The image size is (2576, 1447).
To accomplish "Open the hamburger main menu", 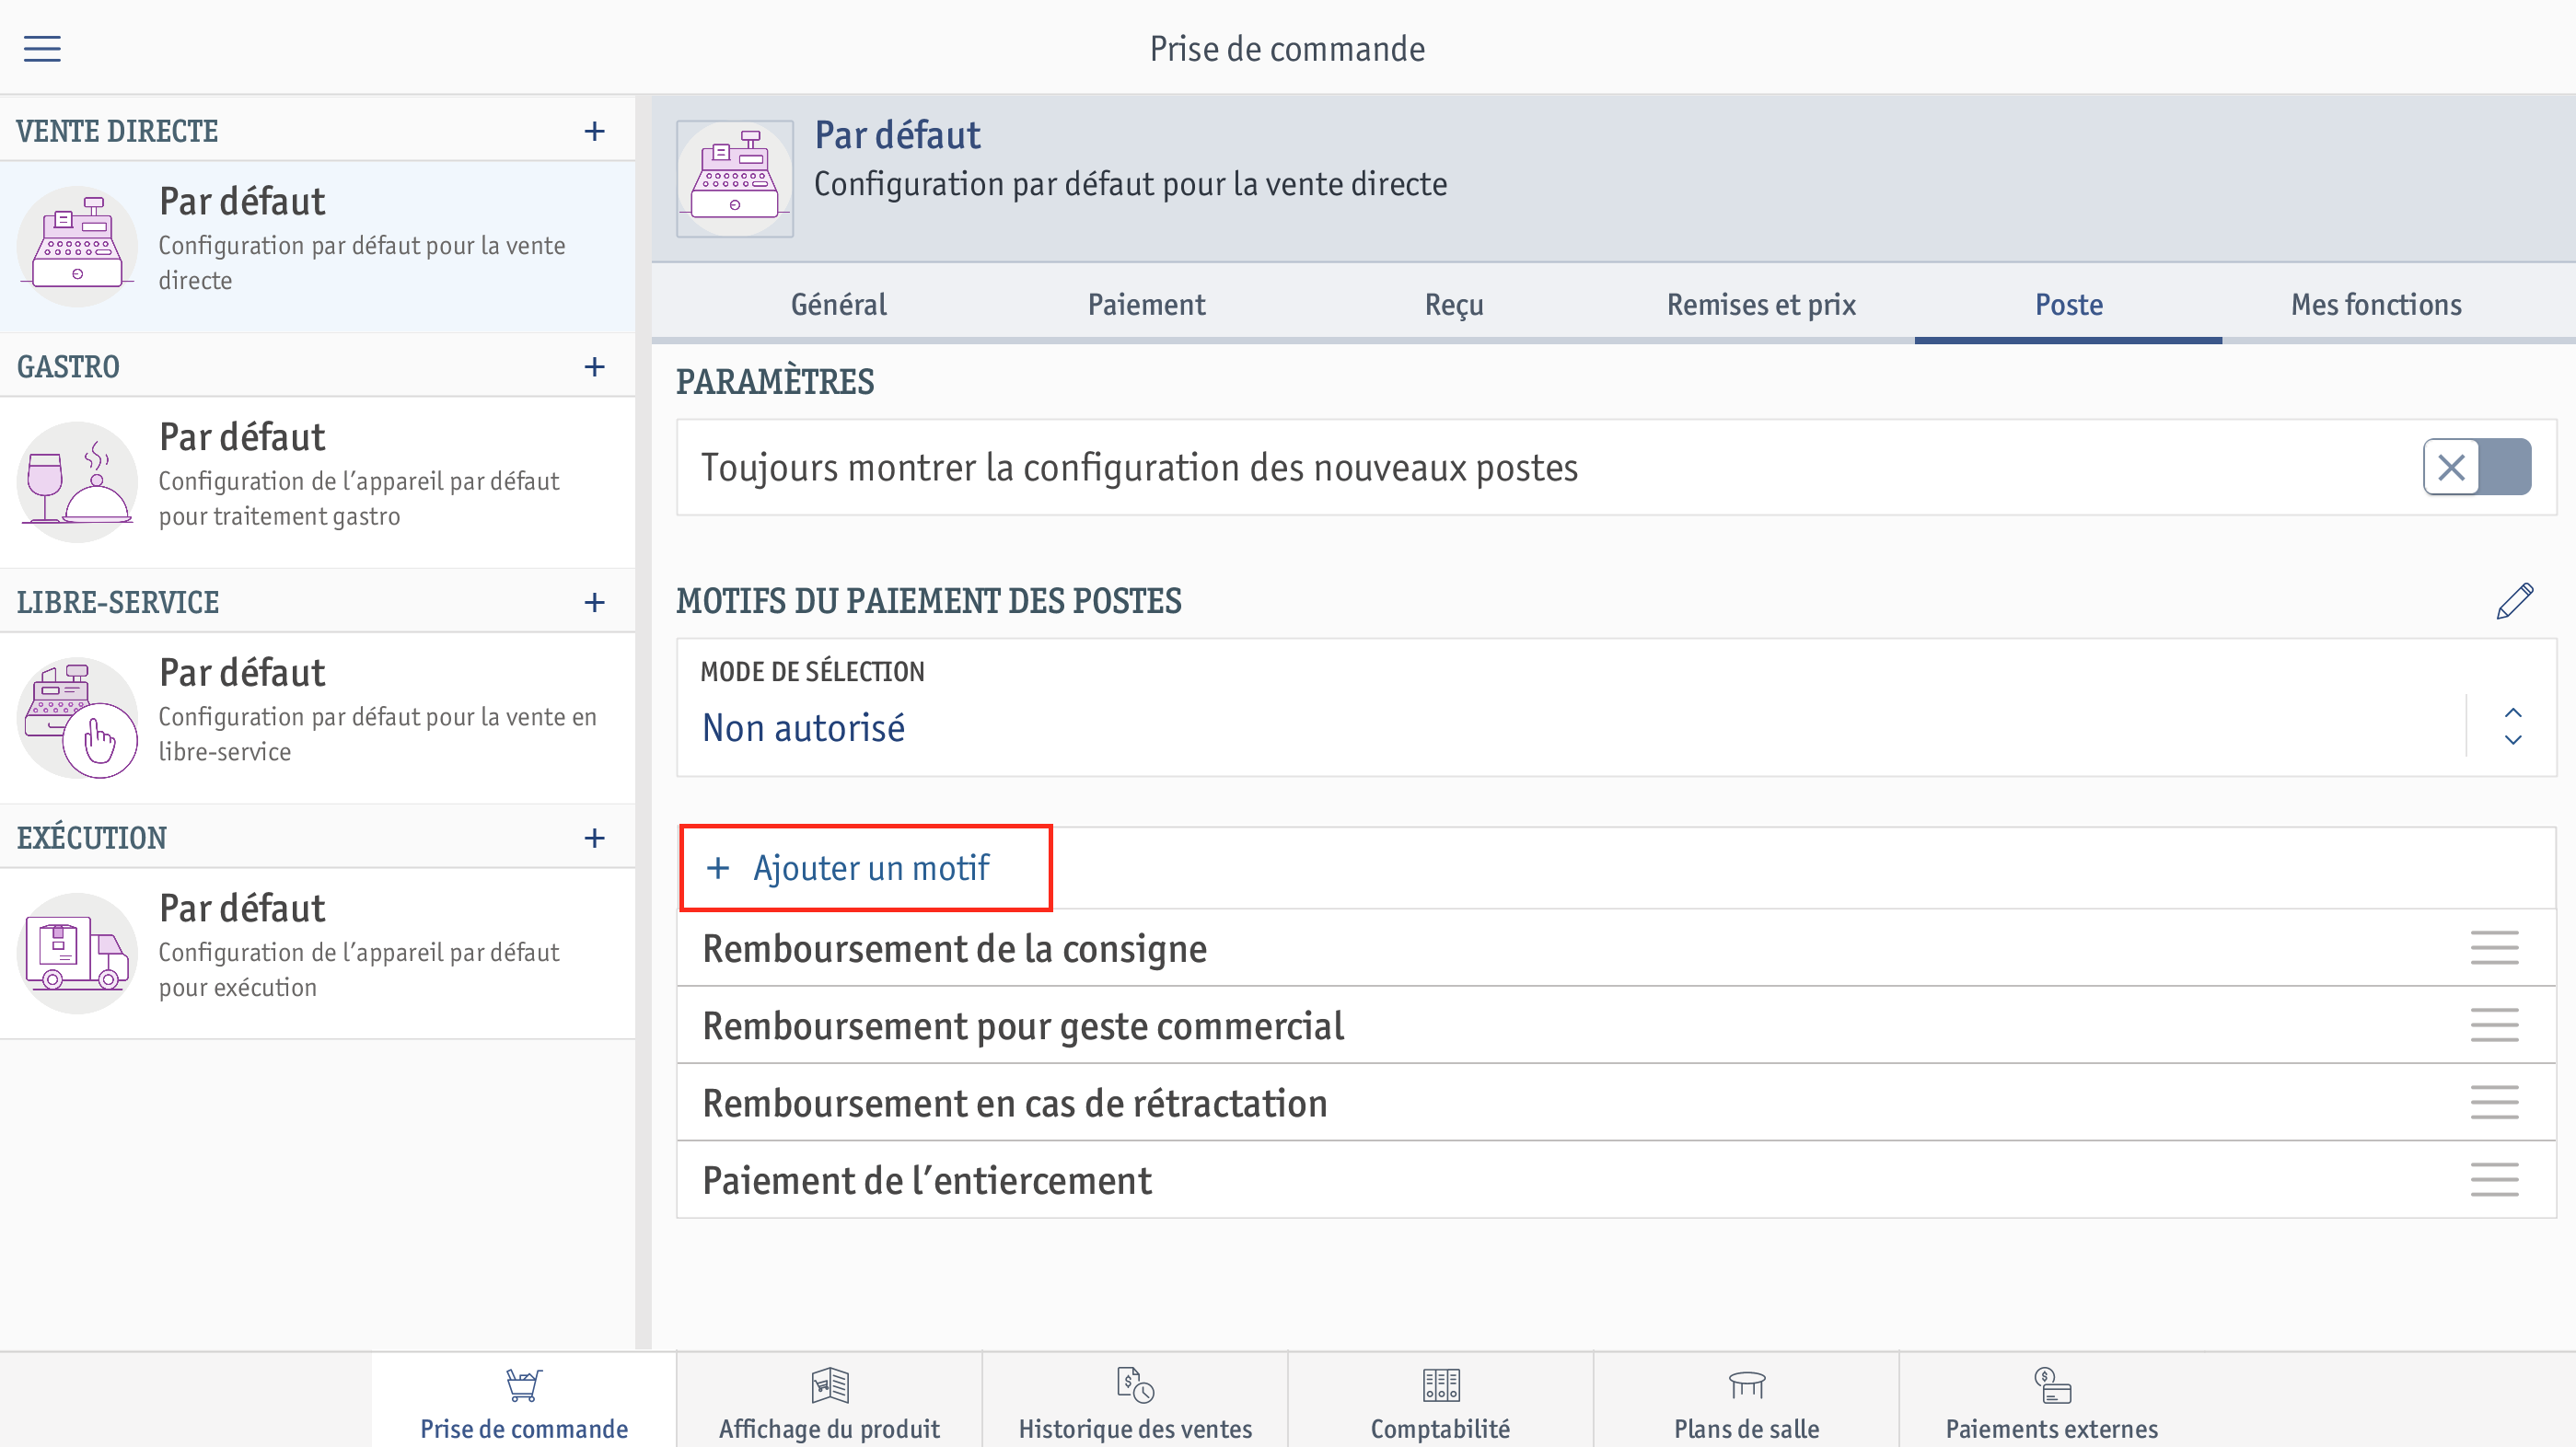I will pyautogui.click(x=42, y=48).
